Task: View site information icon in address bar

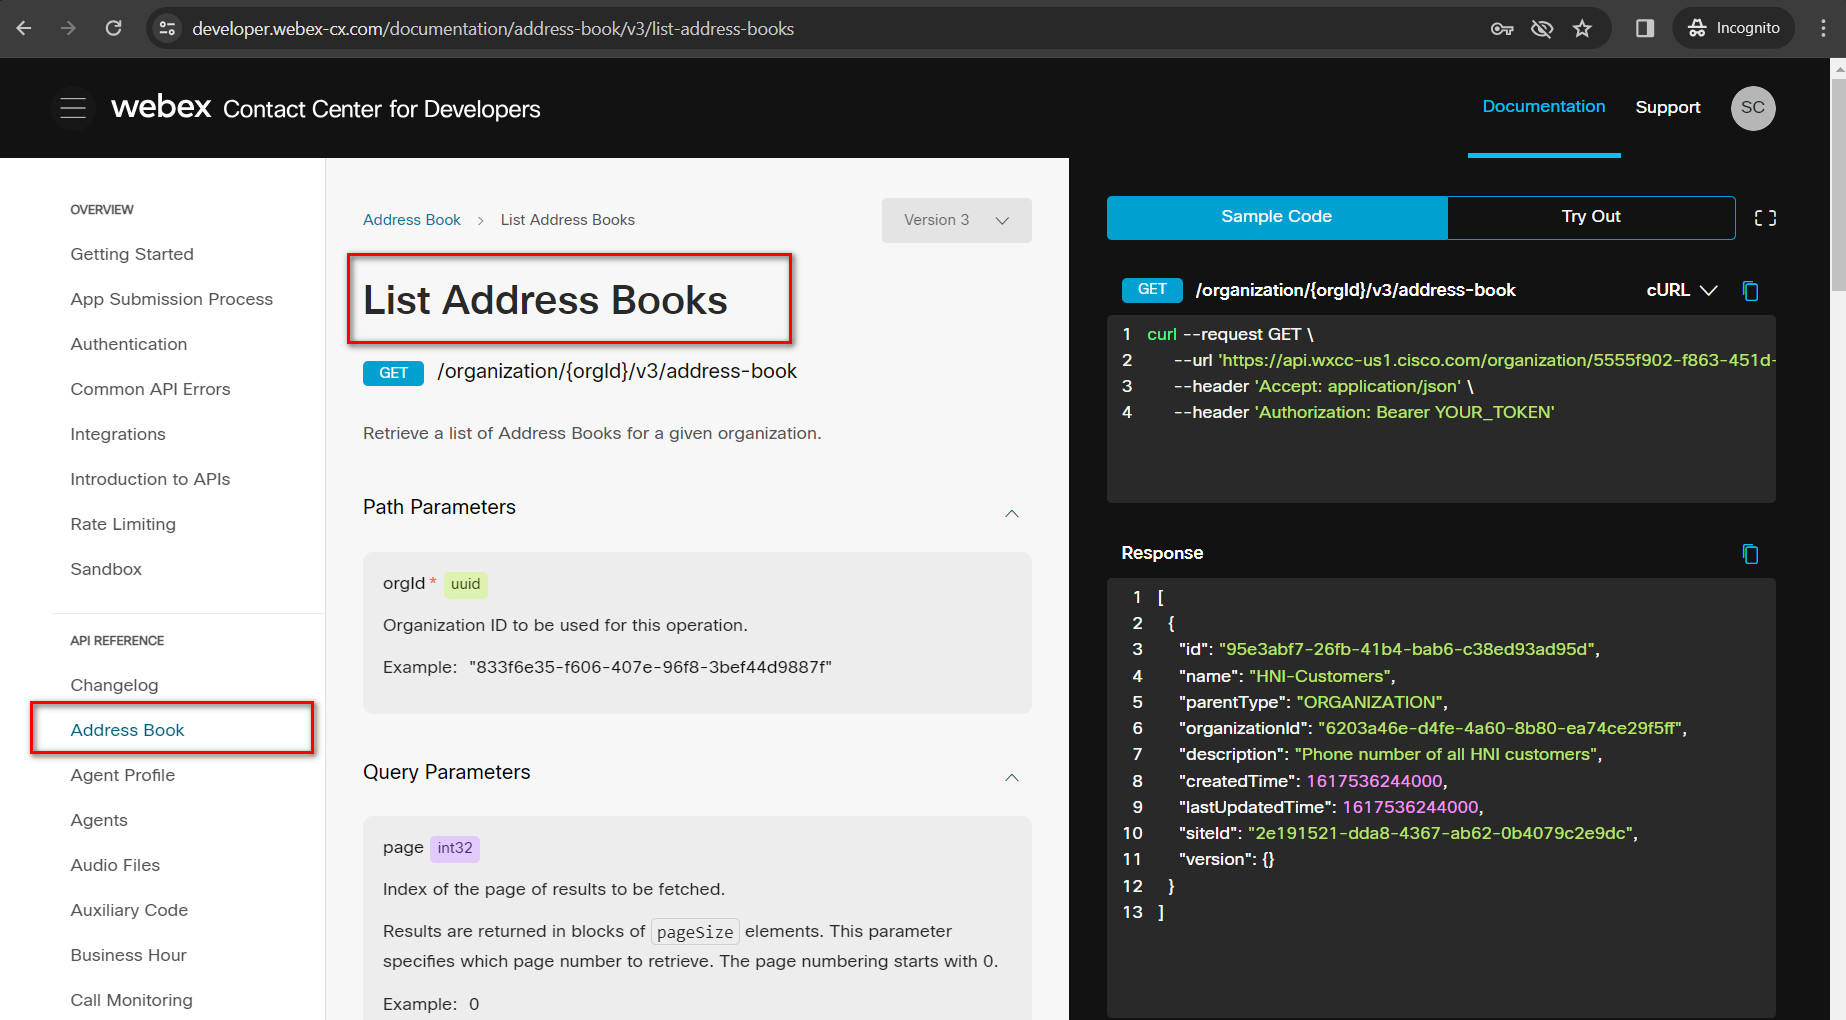Action: [x=167, y=28]
